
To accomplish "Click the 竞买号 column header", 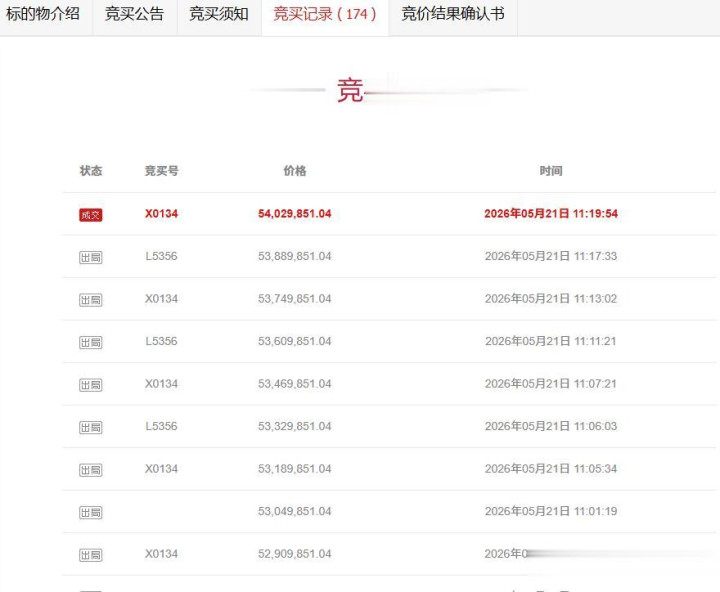I will [x=162, y=171].
